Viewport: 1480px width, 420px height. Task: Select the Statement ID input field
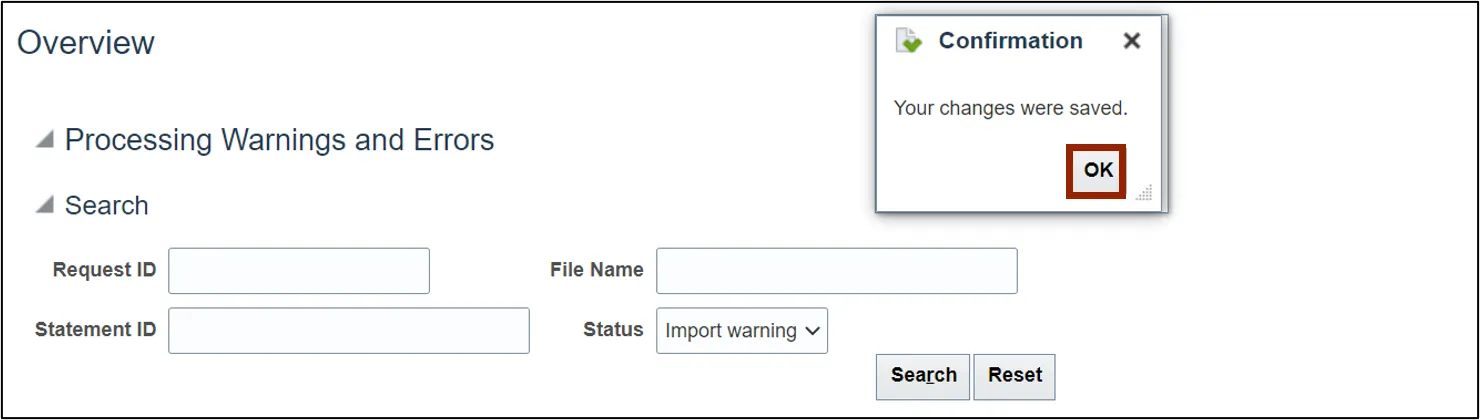(348, 331)
